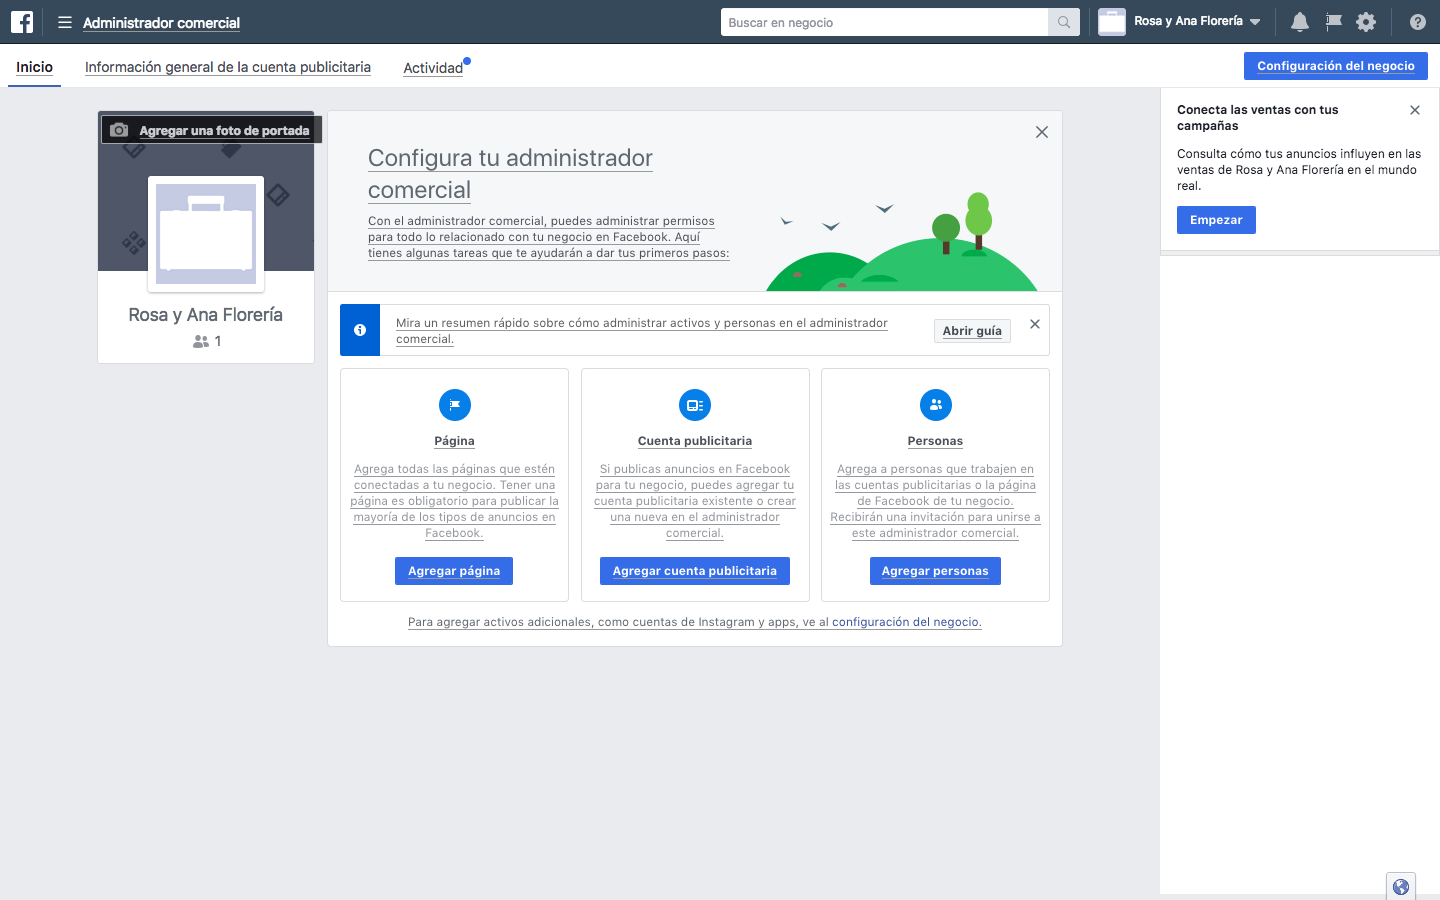Switch to the Inicio tab

coord(34,67)
